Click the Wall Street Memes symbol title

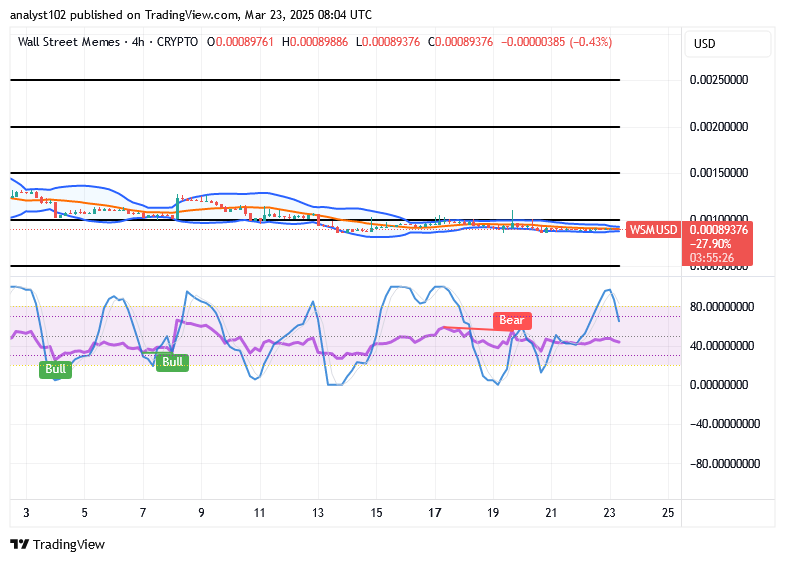coord(69,42)
